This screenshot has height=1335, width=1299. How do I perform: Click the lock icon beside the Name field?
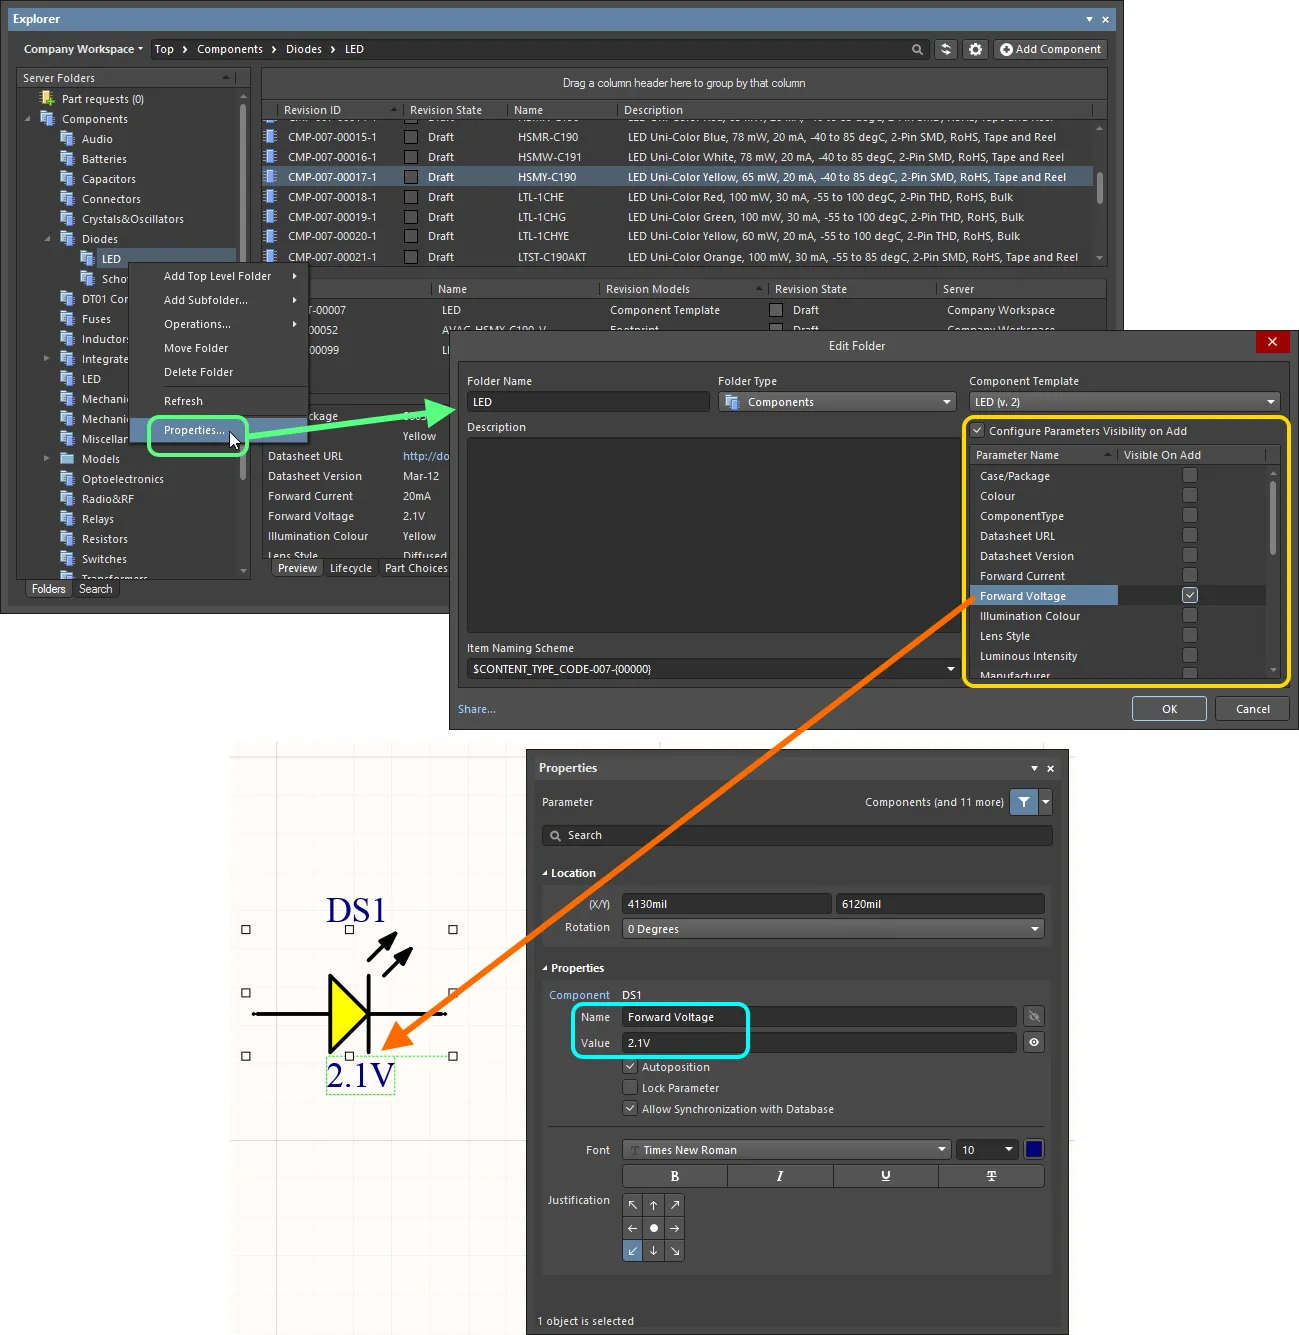(1034, 1017)
